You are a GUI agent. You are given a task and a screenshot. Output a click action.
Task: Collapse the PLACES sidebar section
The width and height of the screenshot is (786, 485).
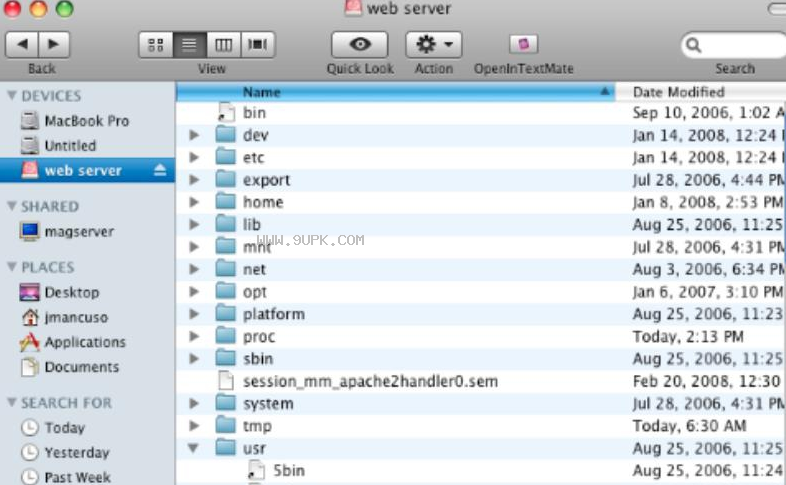(x=12, y=267)
